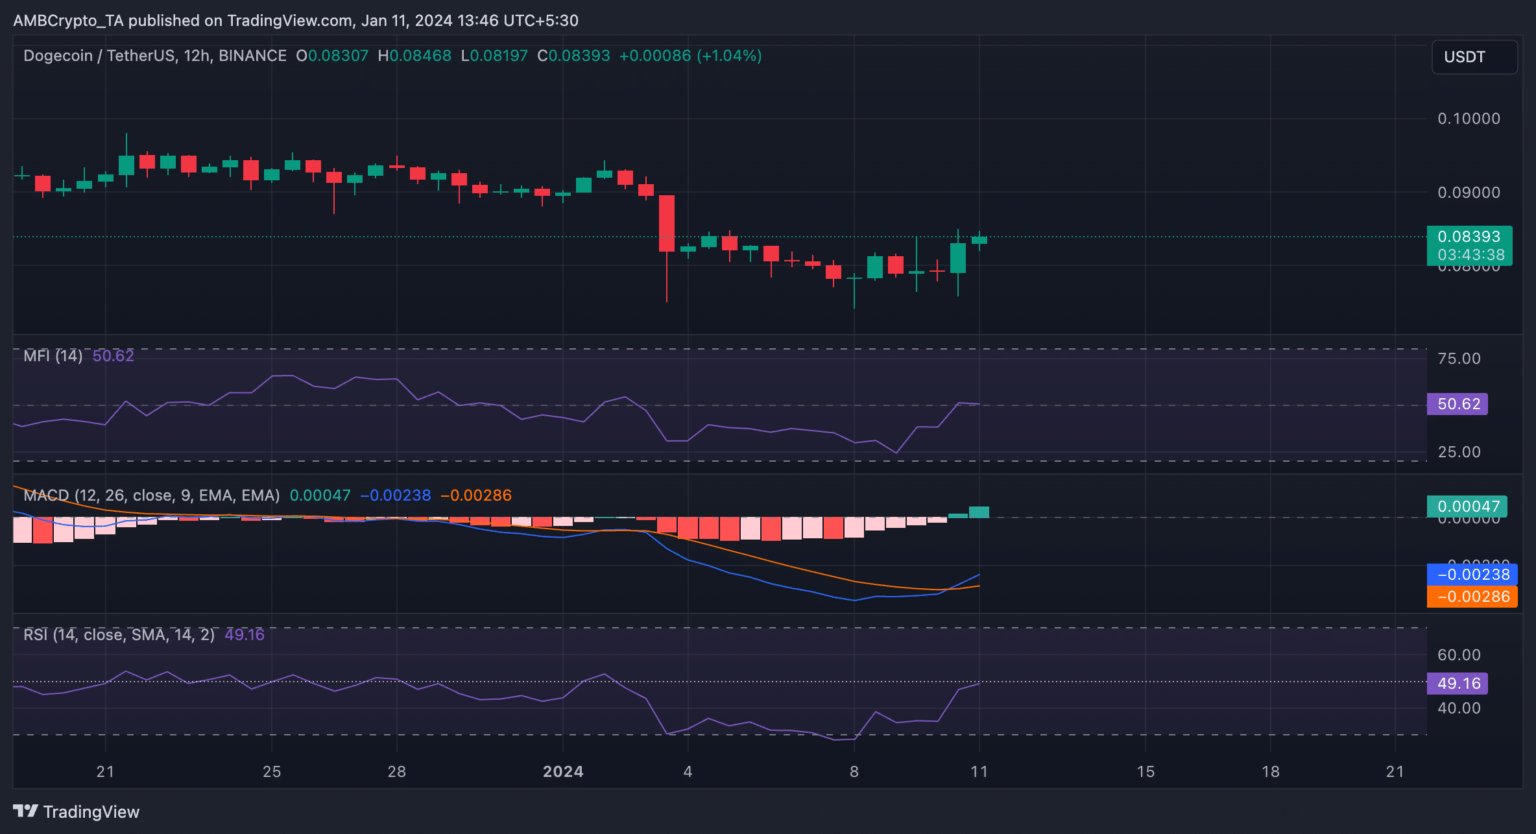Screen dimensions: 1536x834
Task: Click the current price tag 0.08393
Action: pyautogui.click(x=1468, y=237)
